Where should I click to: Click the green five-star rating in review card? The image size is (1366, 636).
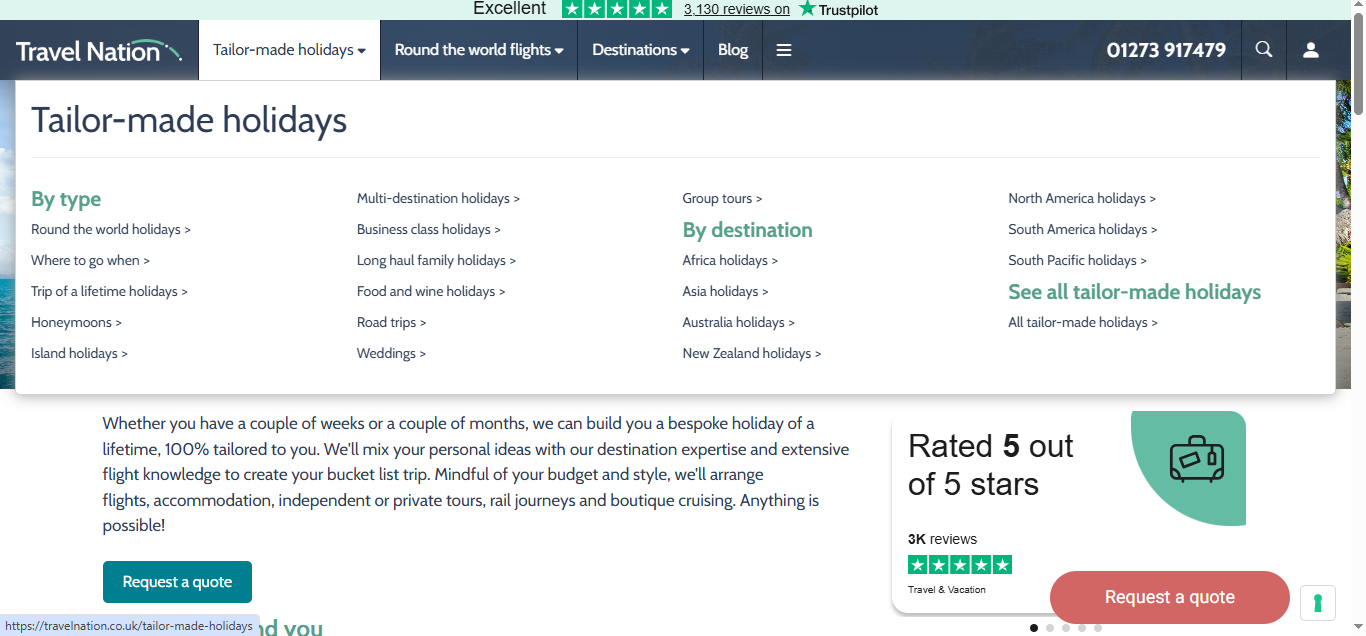coord(959,564)
